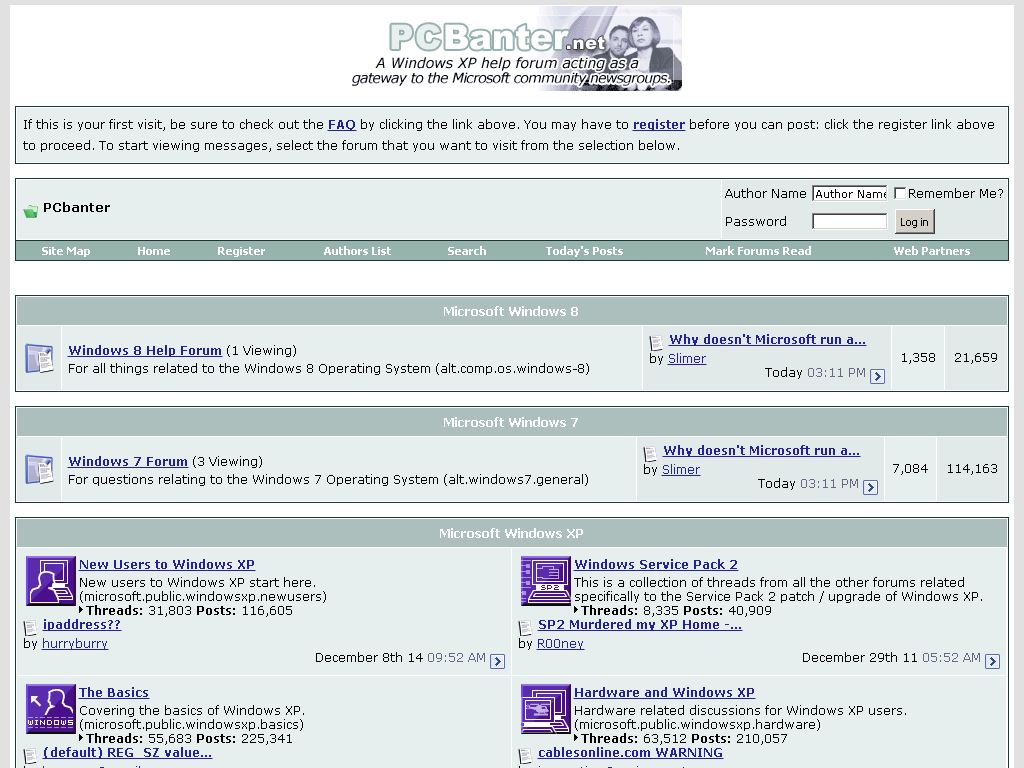Screen dimensions: 1024x768
Task: Open the register link in welcome notice
Action: point(659,125)
